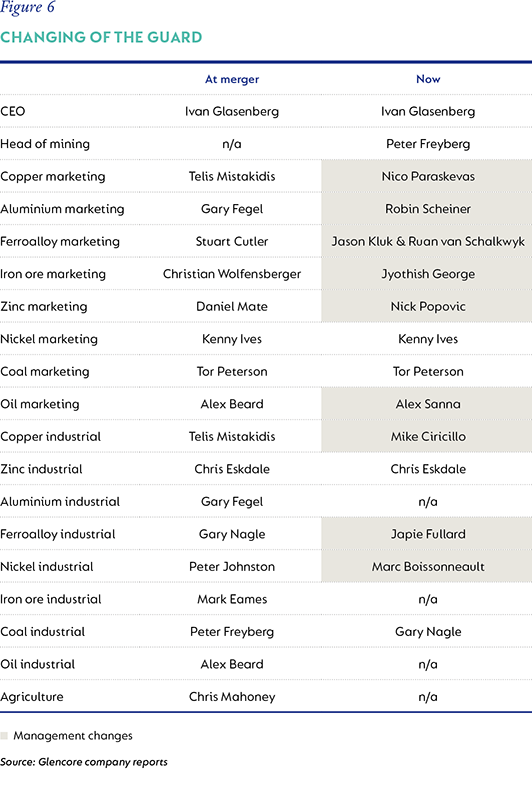Click 'Mike Ciricillo' in Copper industrial row
Screen dimensions: 532x786
428,437
